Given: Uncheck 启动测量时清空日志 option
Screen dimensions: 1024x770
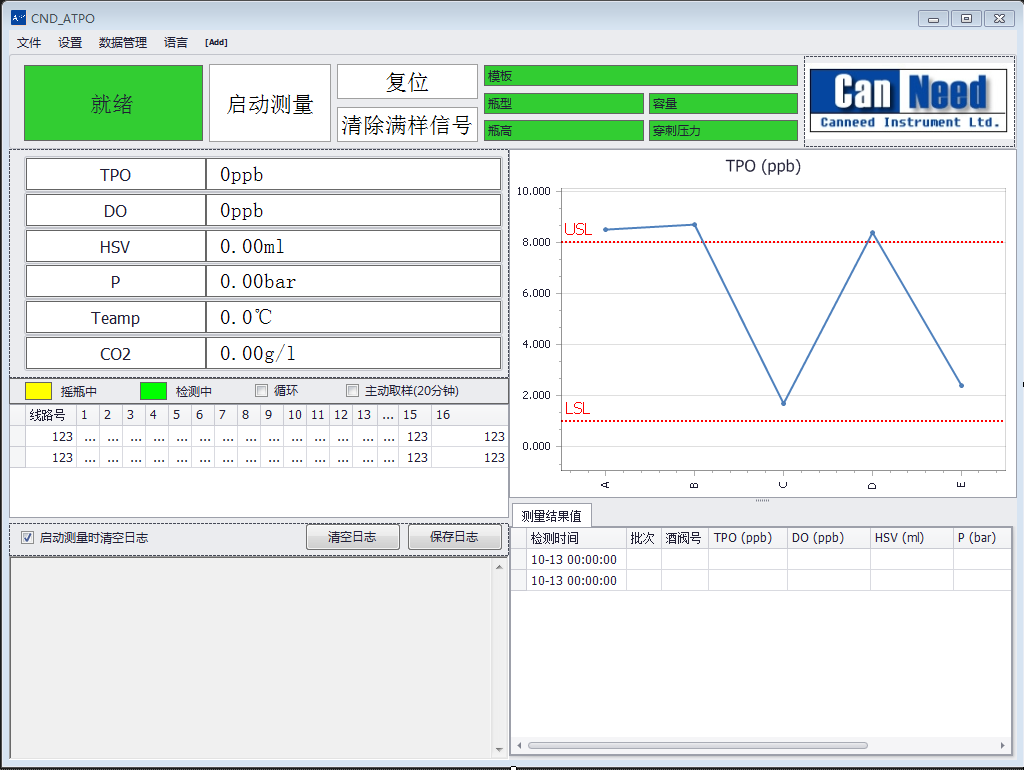Looking at the screenshot, I should click(28, 537).
